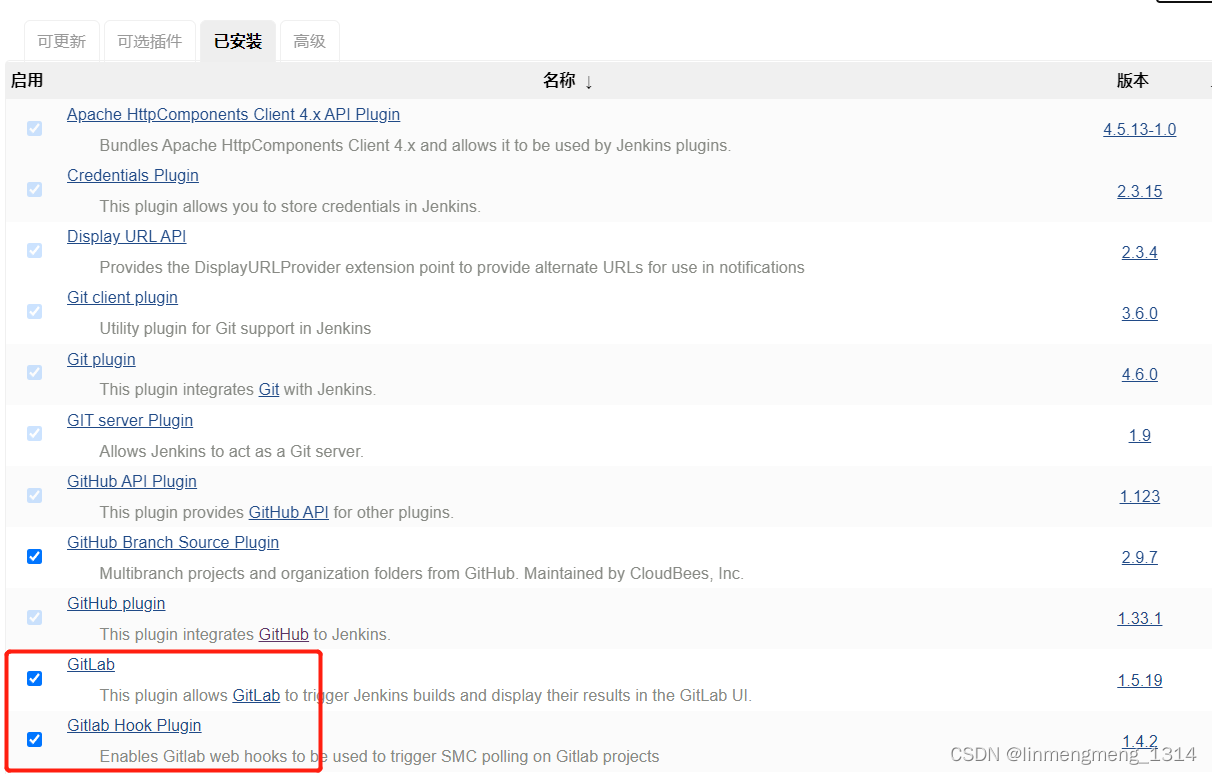Open the 可选插件 tab
Viewport: 1212px width, 774px height.
(150, 41)
